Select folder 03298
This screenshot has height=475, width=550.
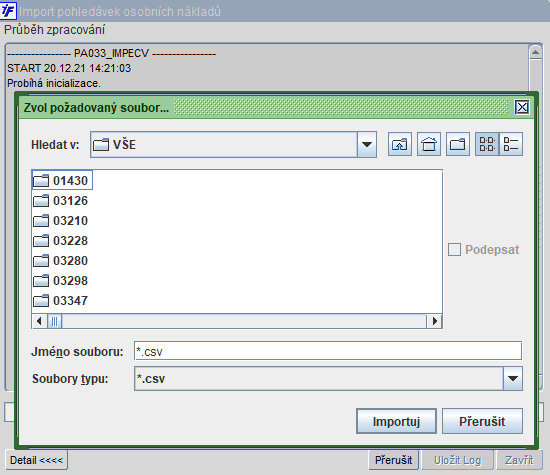60,281
